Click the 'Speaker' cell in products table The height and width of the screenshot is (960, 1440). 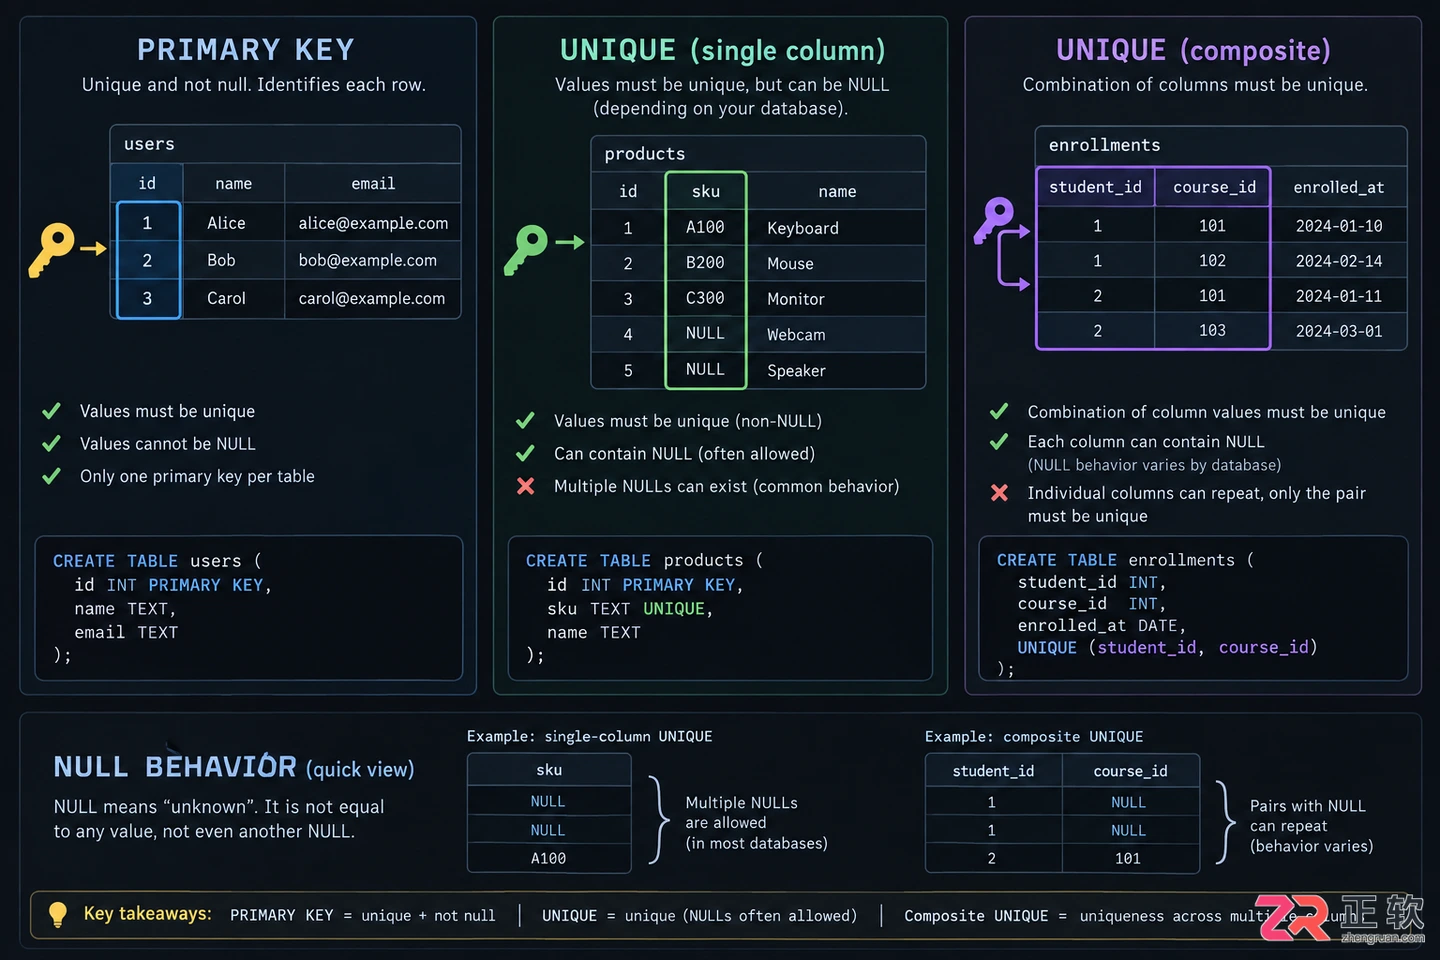[836, 370]
